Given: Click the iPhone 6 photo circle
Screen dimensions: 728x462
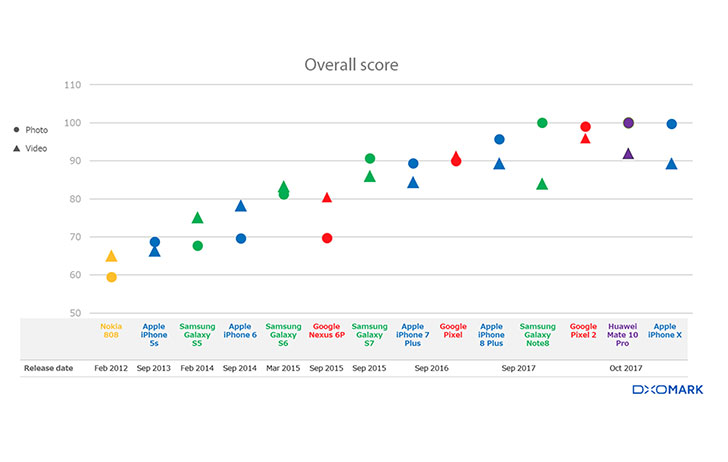Looking at the screenshot, I should (x=240, y=239).
